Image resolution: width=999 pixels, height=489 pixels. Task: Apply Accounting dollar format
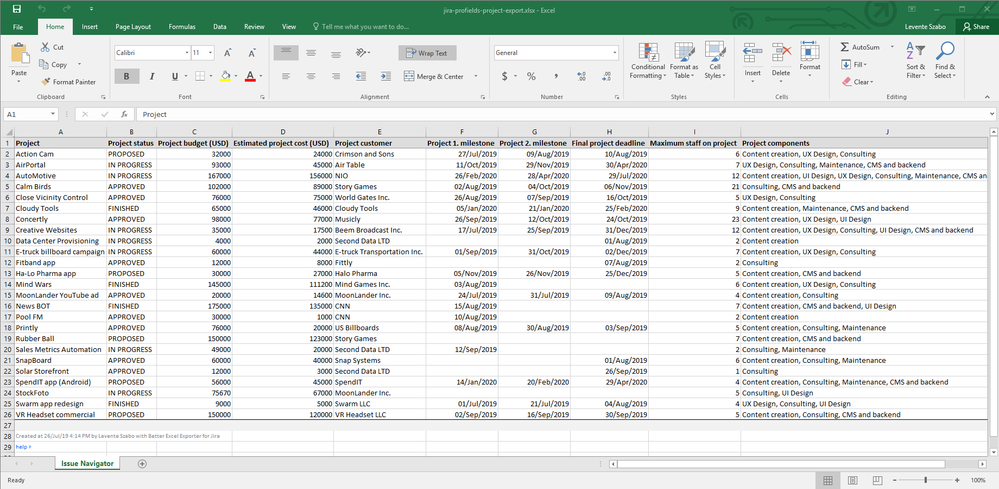pos(505,76)
